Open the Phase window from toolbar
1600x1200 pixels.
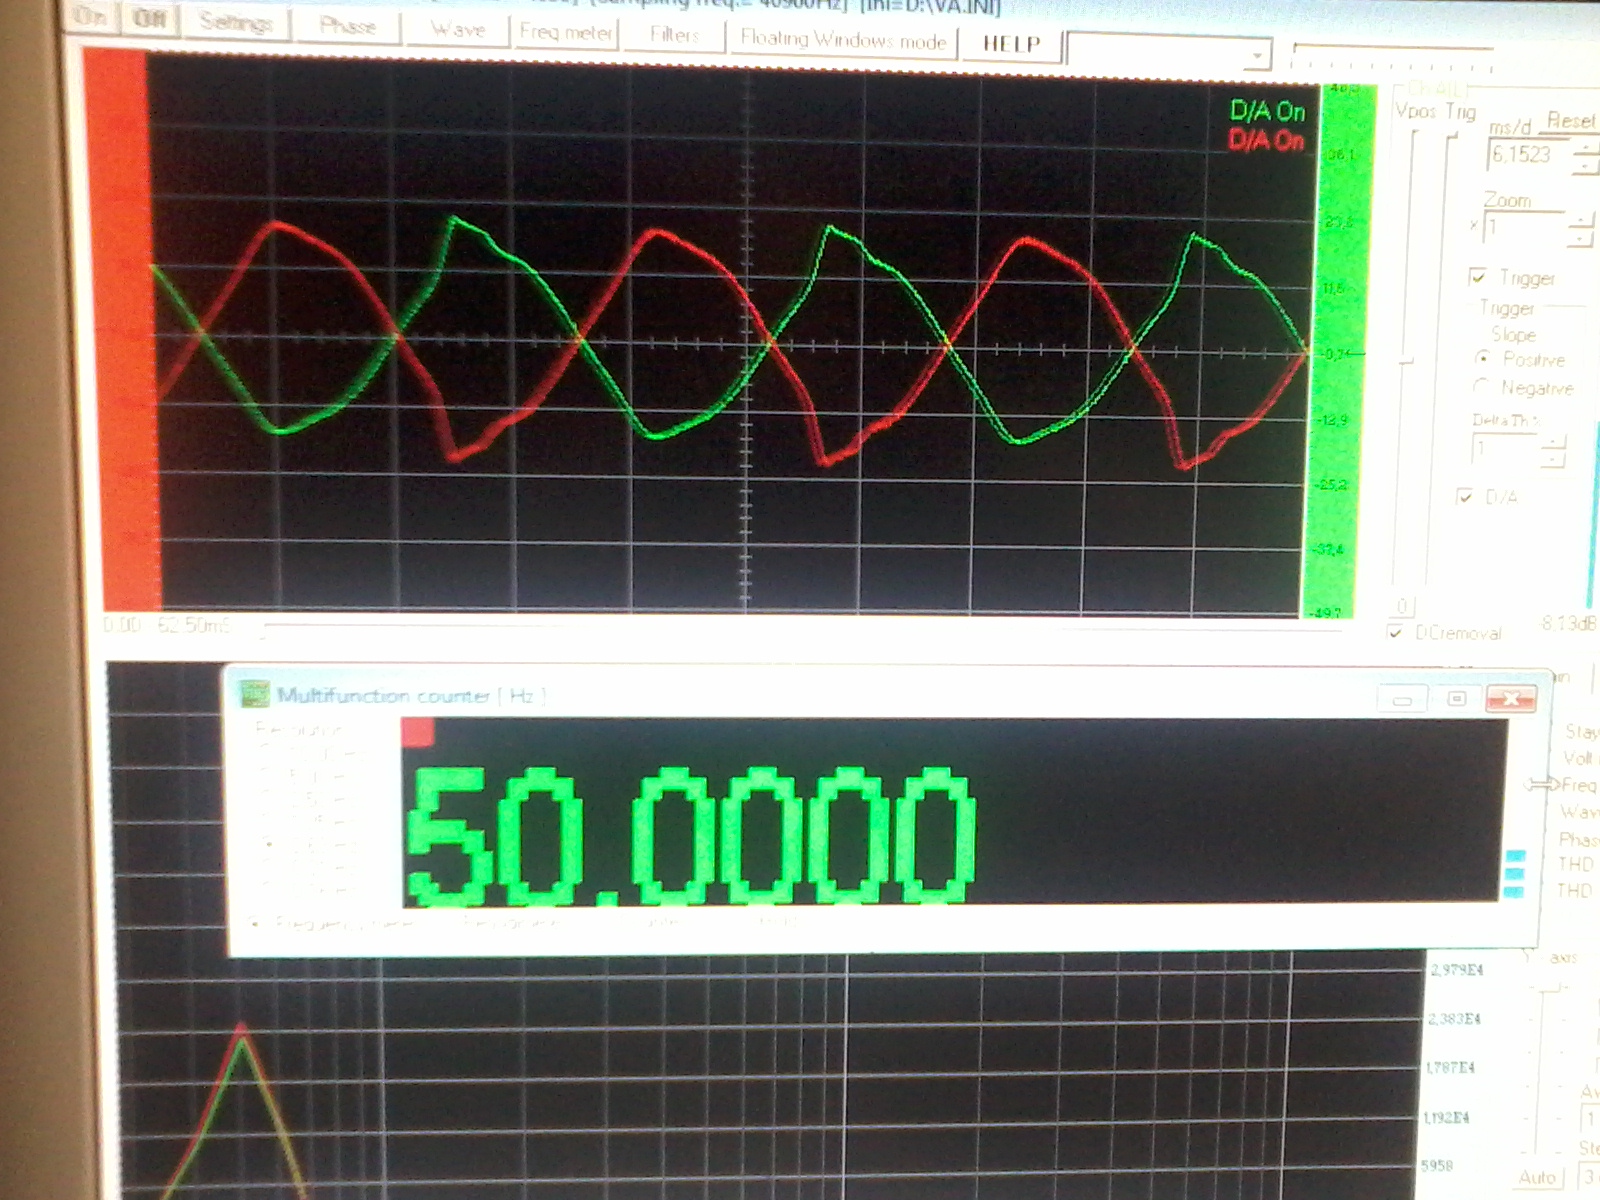coord(348,26)
